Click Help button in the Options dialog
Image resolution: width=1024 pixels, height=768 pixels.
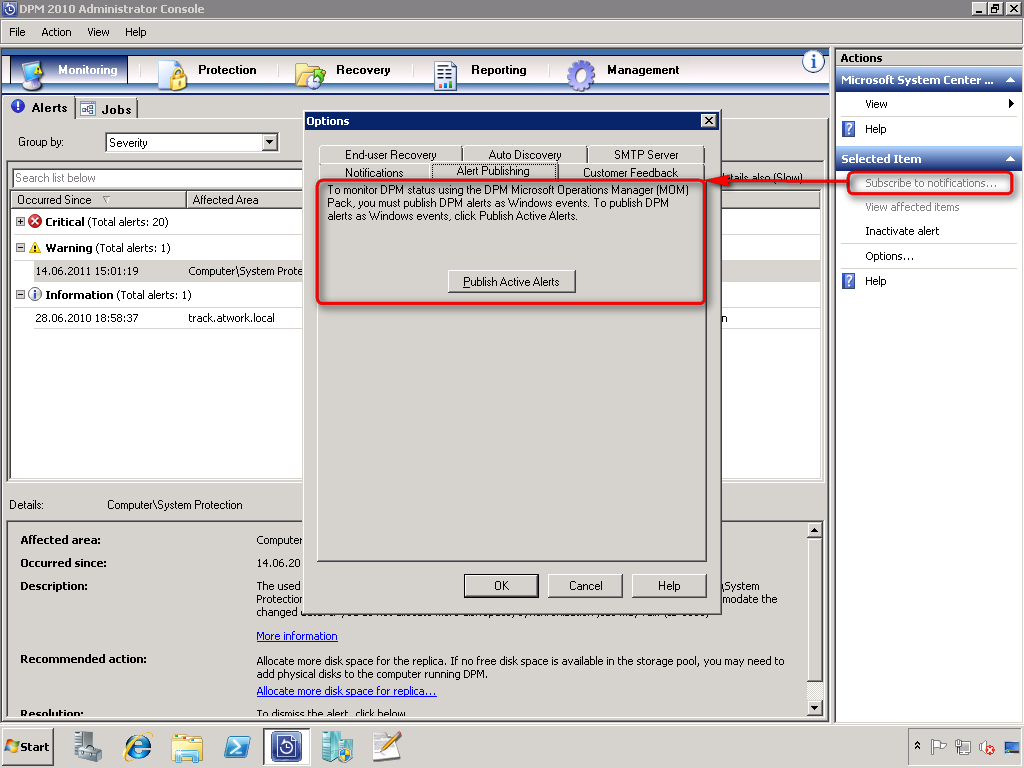coord(669,586)
